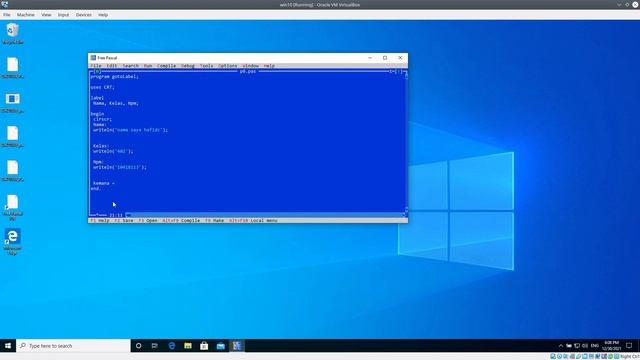Click the editor window close box

(x=97, y=71)
